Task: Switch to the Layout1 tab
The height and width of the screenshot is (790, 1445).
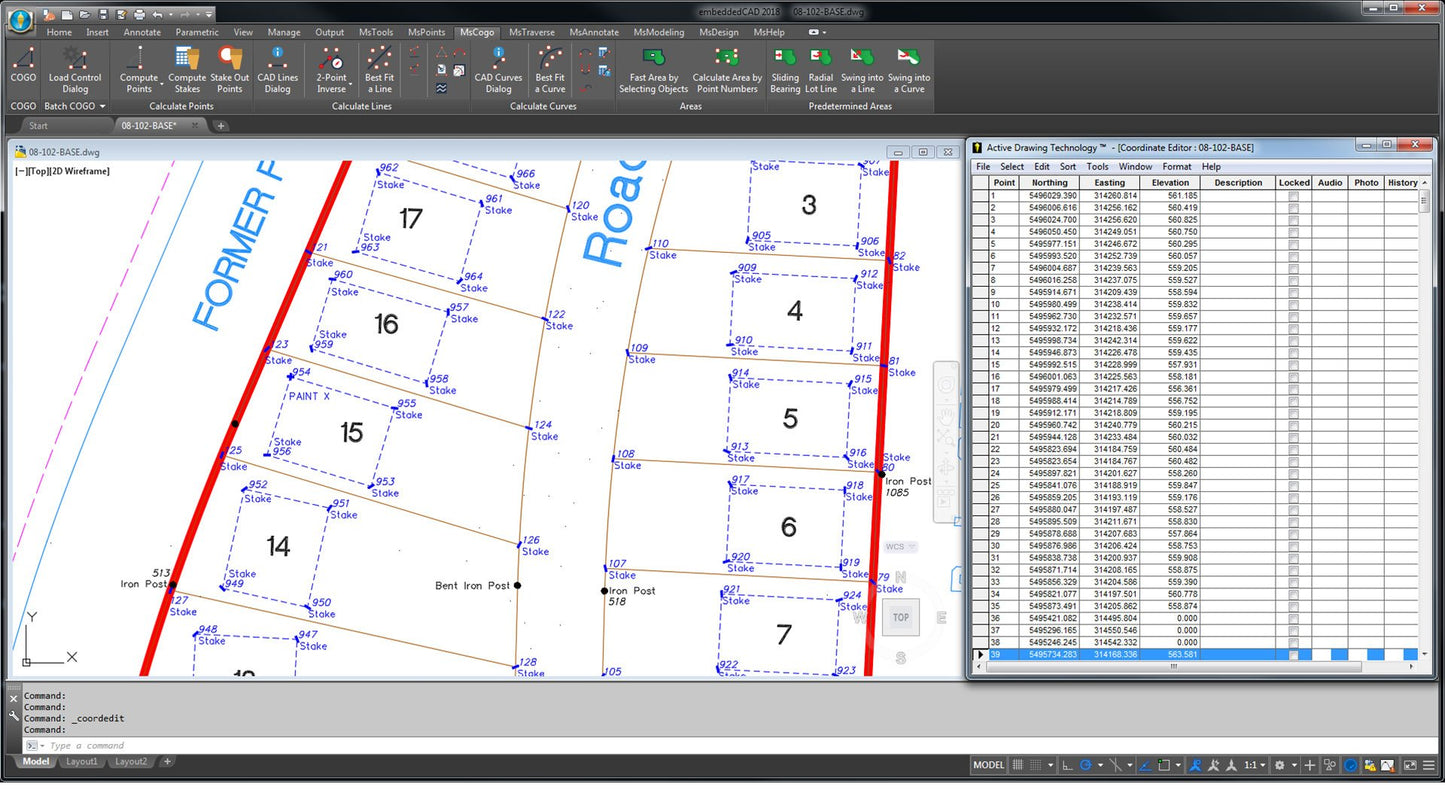Action: 82,761
